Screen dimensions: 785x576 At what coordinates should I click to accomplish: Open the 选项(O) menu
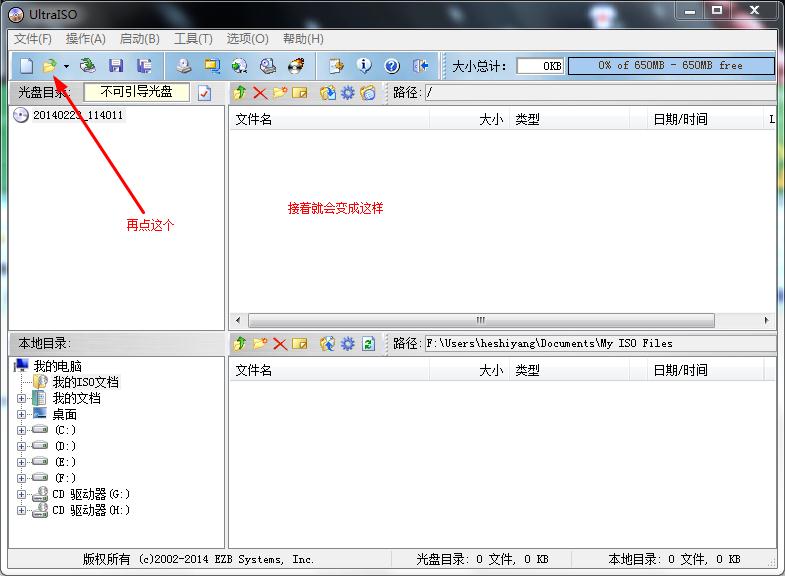pos(247,39)
